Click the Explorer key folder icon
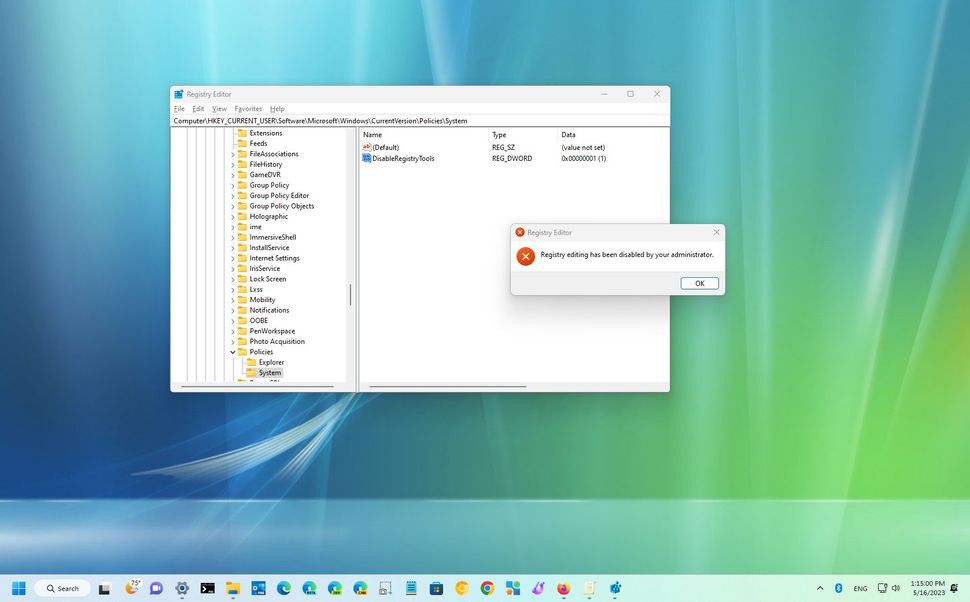The height and width of the screenshot is (602, 970). pos(251,362)
